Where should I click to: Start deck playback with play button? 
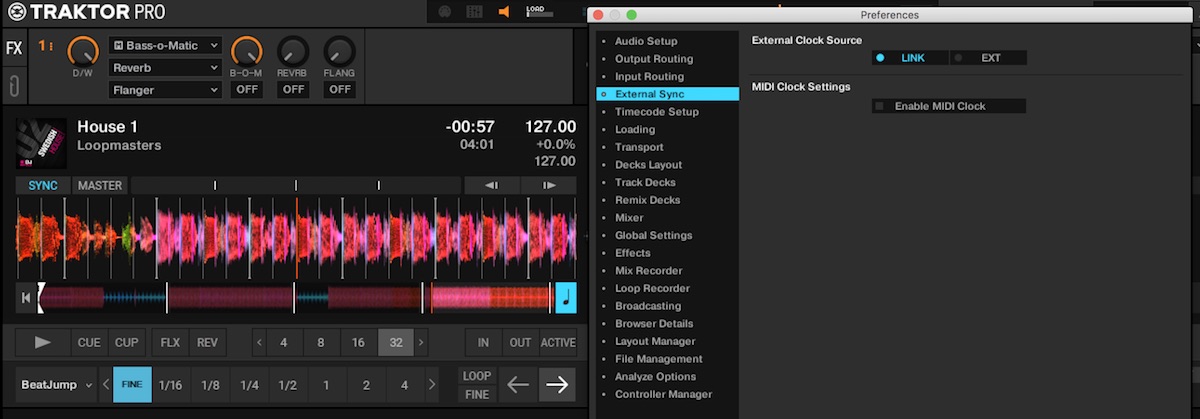pos(42,342)
